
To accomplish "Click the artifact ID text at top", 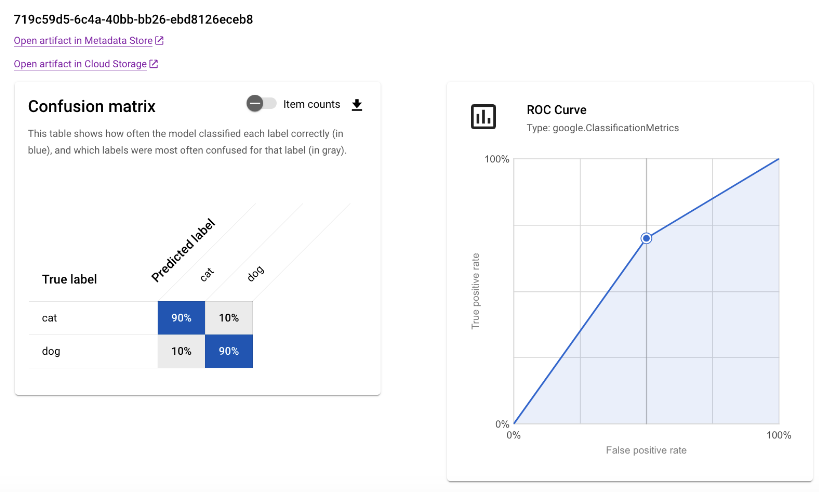I will click(133, 19).
